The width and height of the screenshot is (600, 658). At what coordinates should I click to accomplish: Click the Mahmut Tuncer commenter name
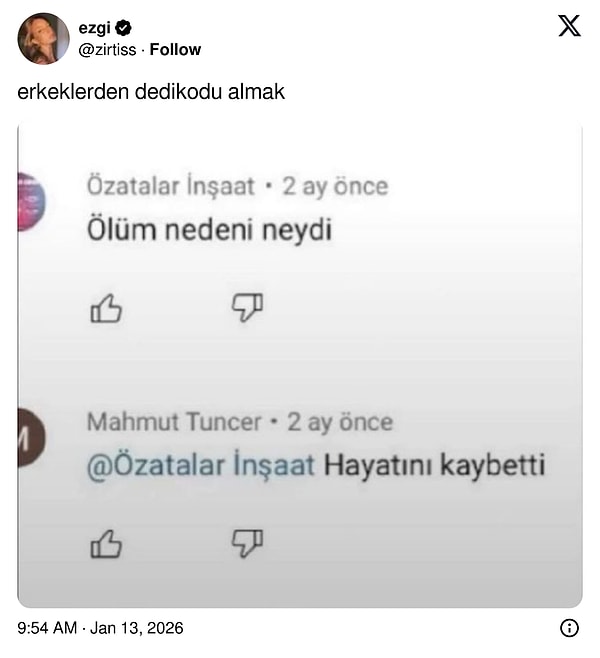pyautogui.click(x=172, y=422)
